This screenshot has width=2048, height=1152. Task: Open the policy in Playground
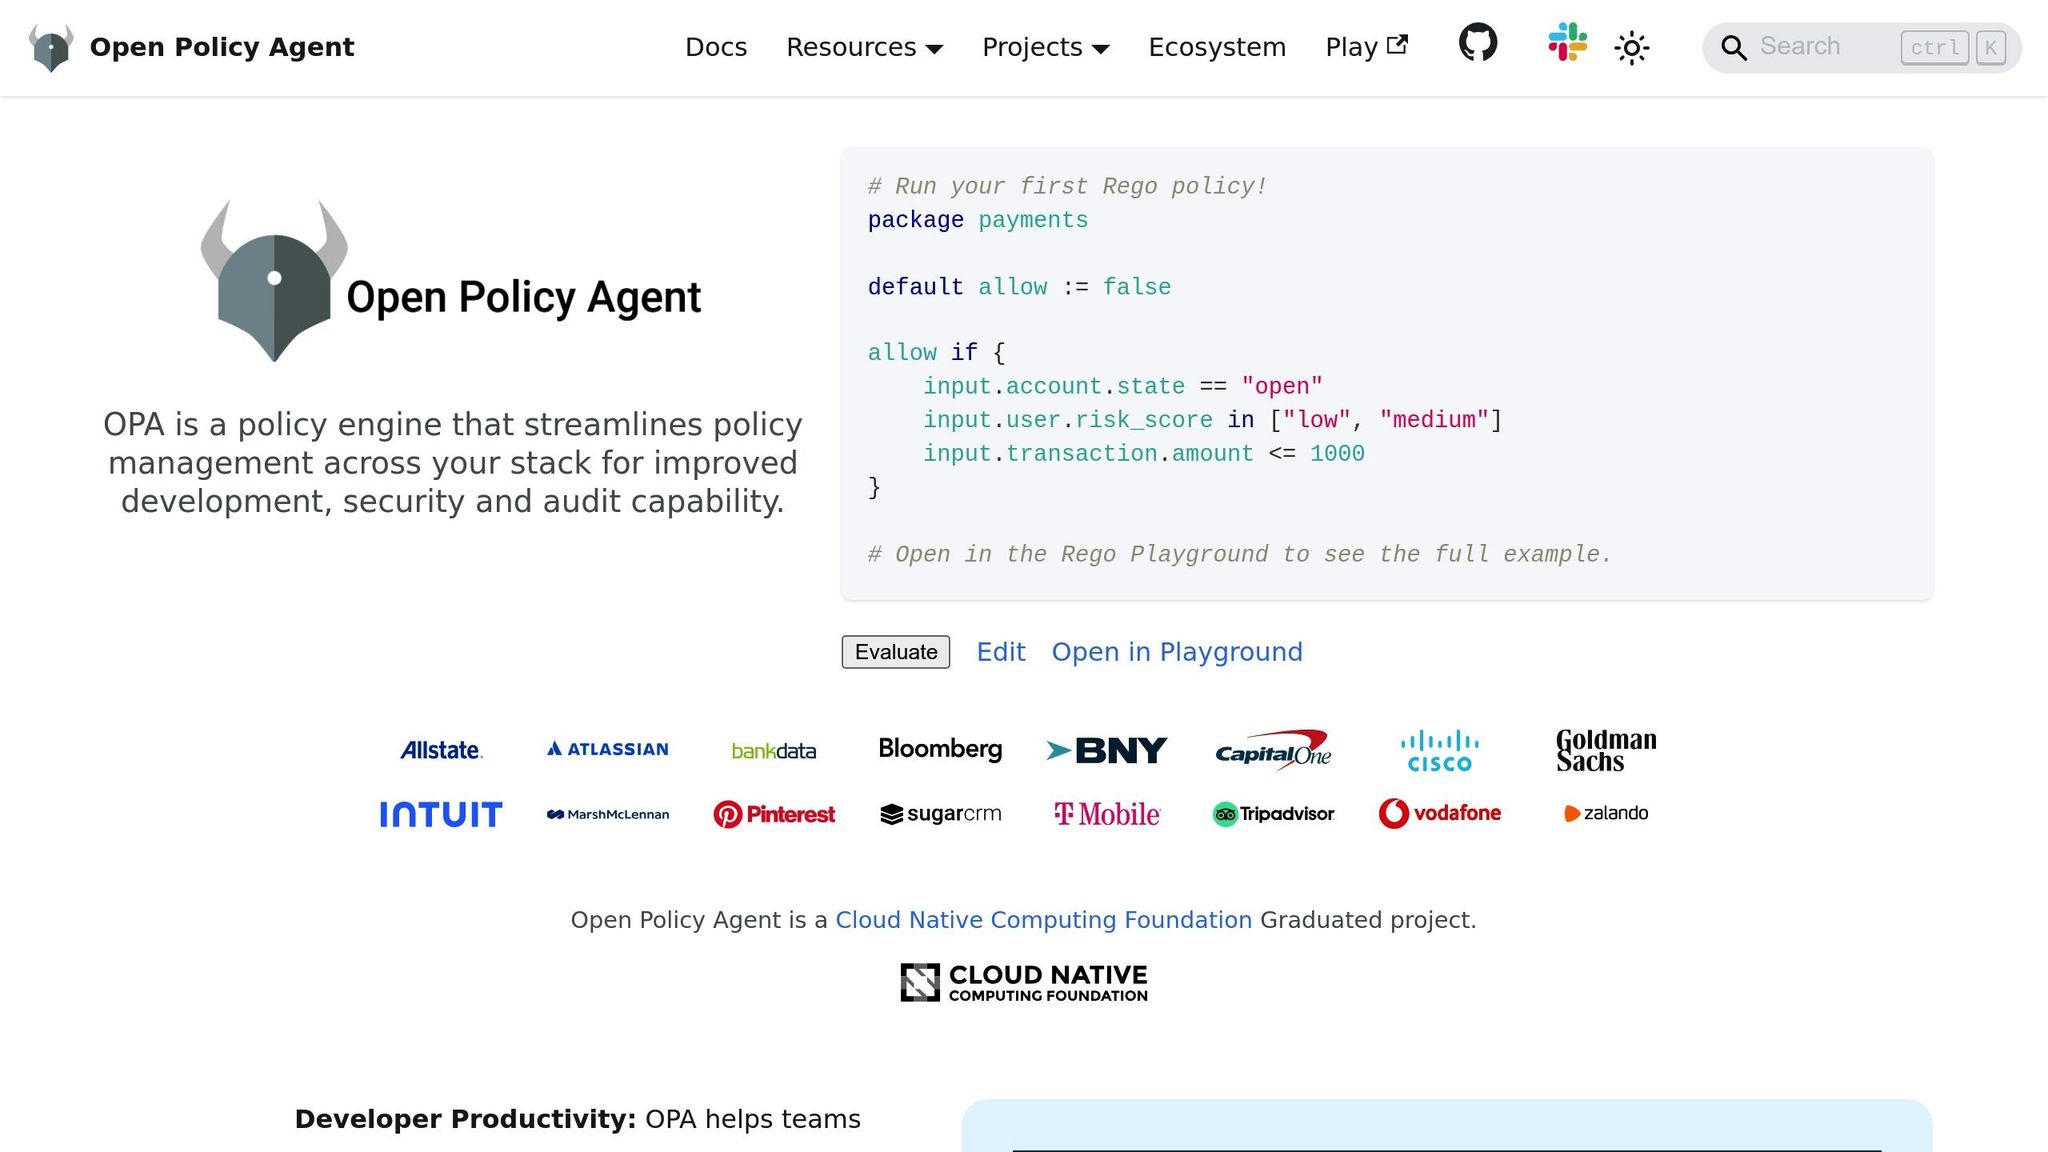(1176, 652)
